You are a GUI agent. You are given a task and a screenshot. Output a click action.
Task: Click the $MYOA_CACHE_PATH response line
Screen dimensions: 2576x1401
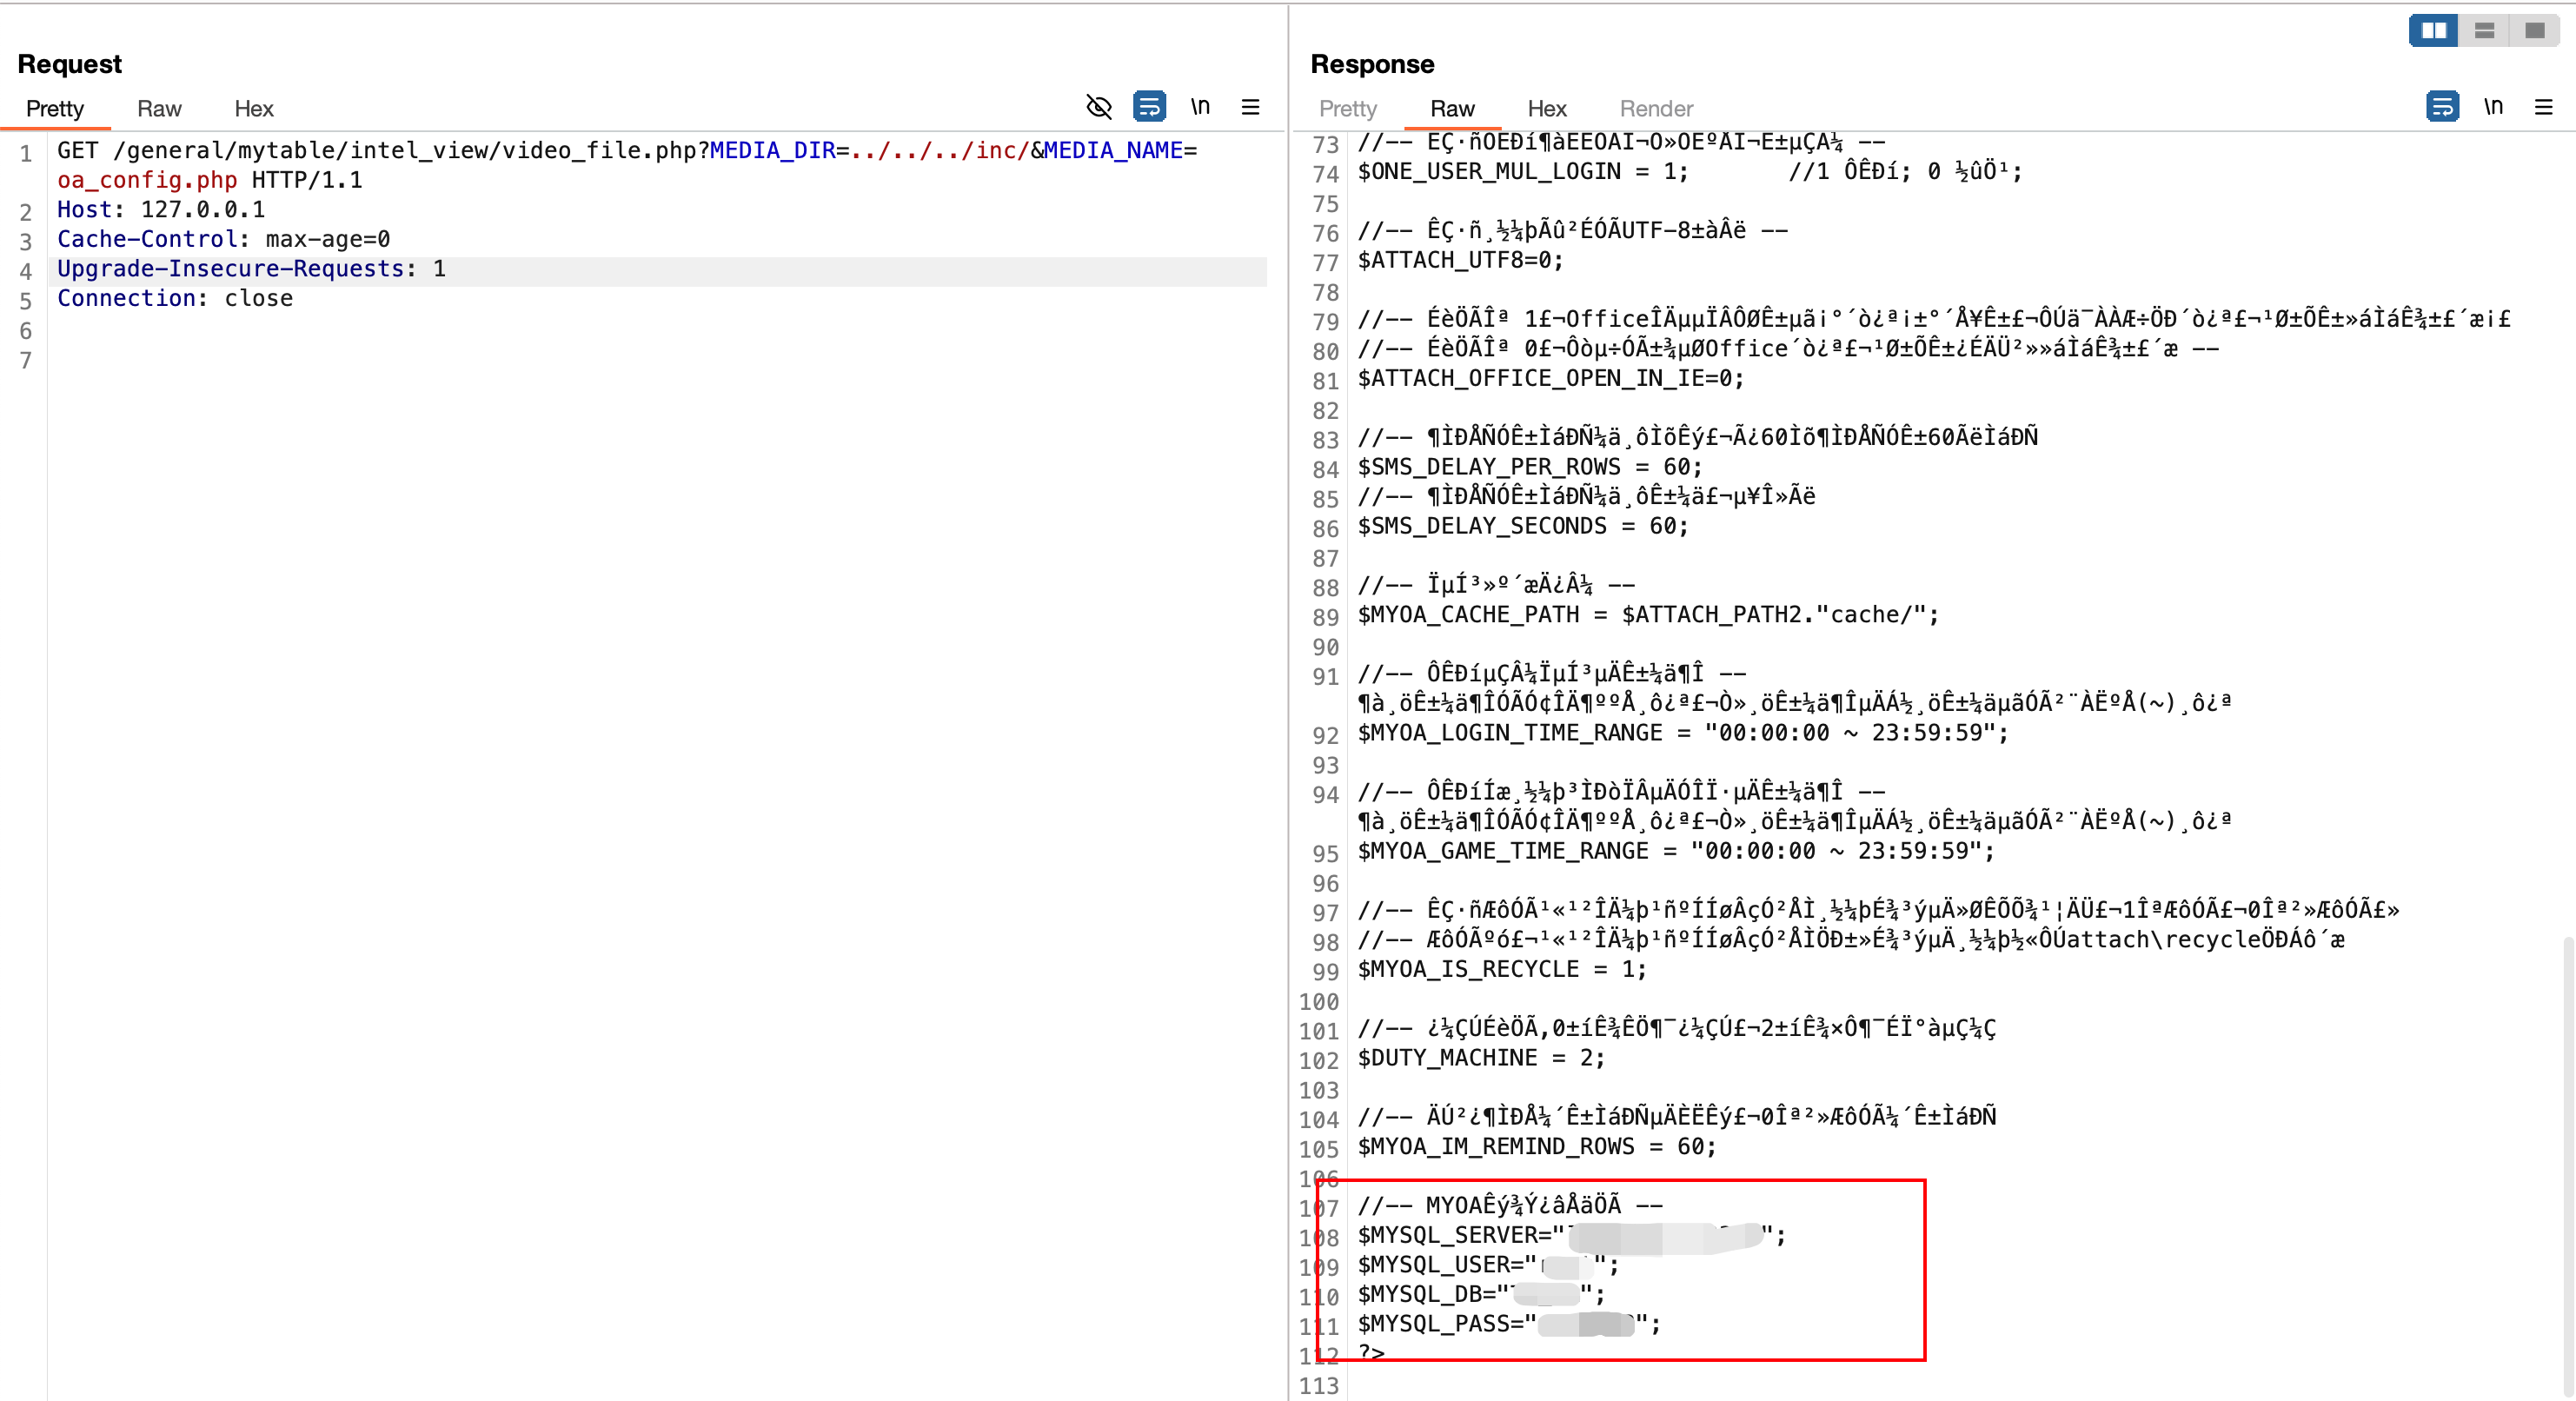(x=1648, y=615)
